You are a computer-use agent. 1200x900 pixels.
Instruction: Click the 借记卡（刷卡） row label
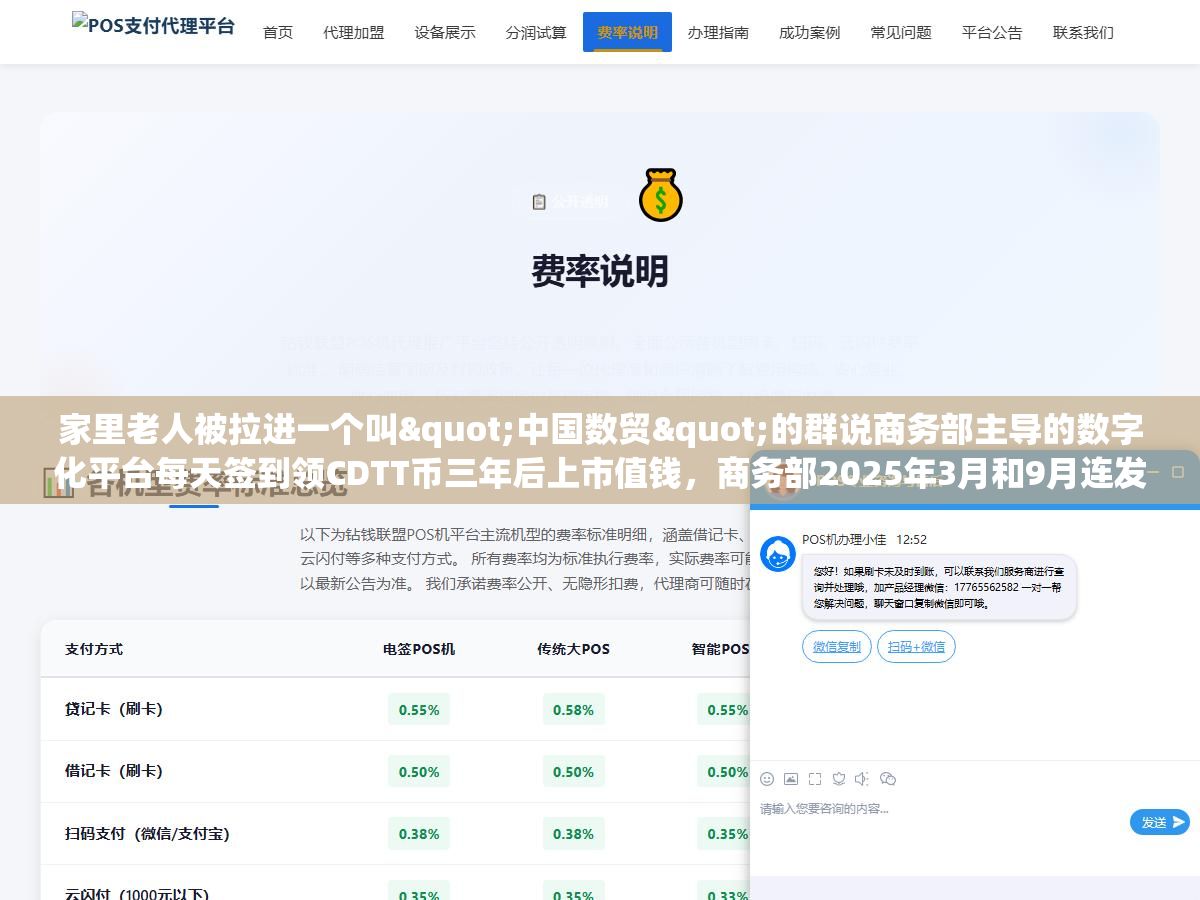click(113, 771)
